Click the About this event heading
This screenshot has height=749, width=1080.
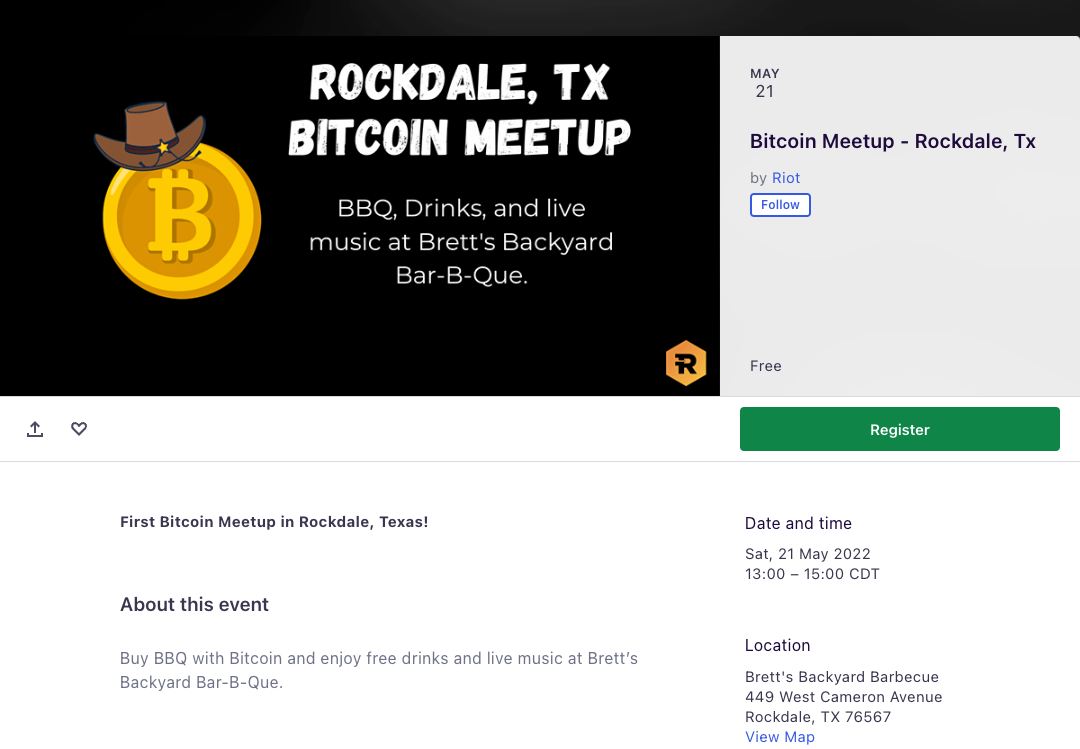[x=194, y=604]
